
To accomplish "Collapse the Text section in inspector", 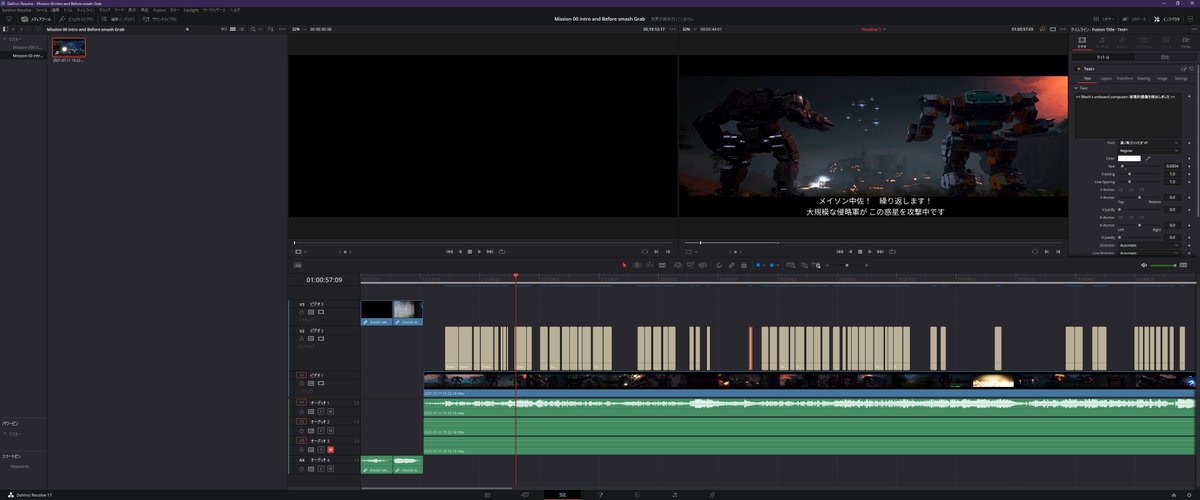I will 1076,88.
